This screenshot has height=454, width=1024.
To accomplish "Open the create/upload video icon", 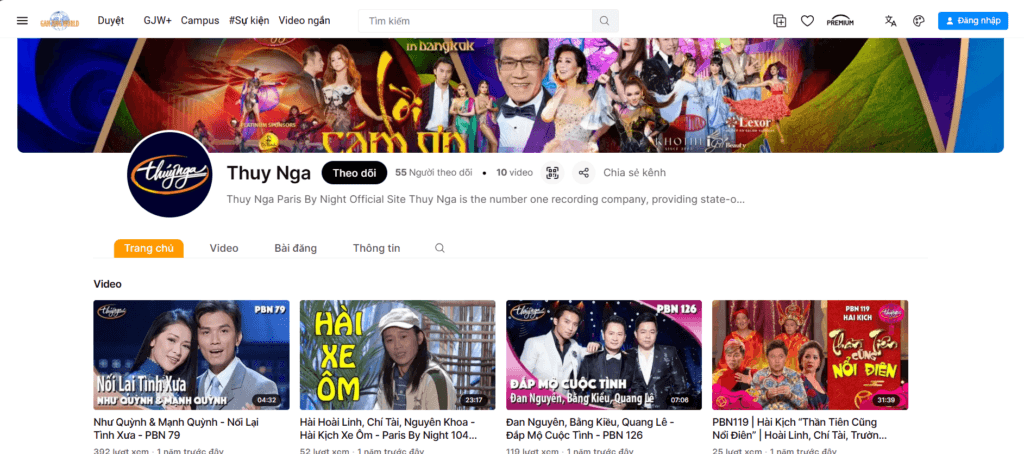I will click(780, 21).
